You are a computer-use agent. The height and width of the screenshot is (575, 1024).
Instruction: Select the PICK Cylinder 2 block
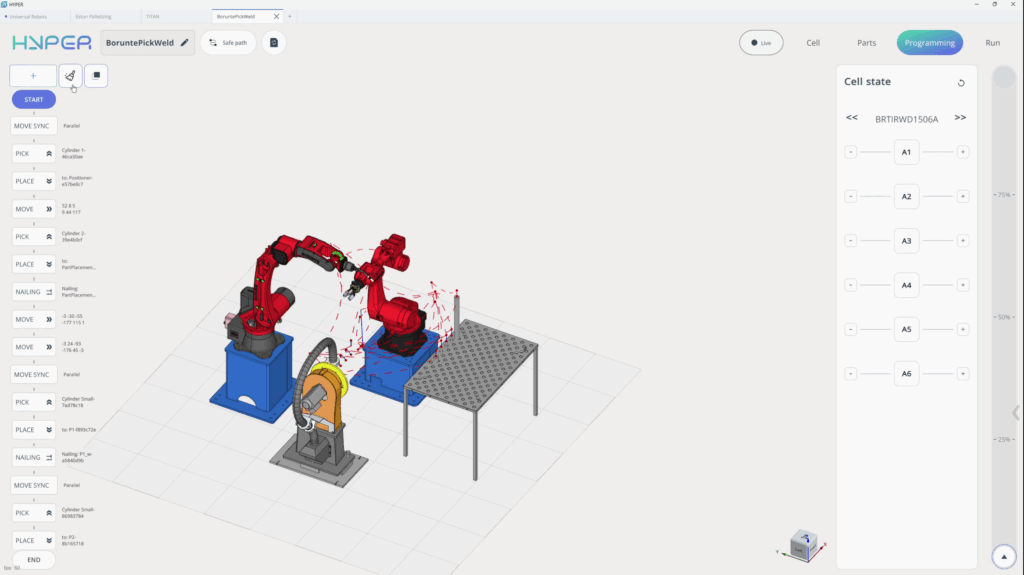pyautogui.click(x=34, y=237)
